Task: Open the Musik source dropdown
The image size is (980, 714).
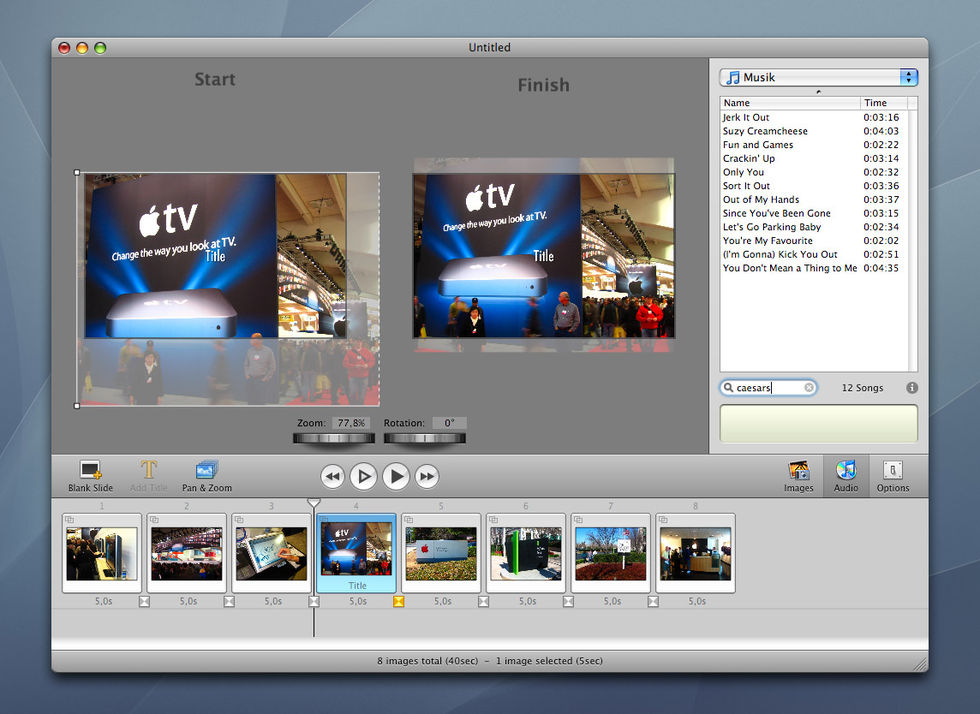Action: (818, 77)
